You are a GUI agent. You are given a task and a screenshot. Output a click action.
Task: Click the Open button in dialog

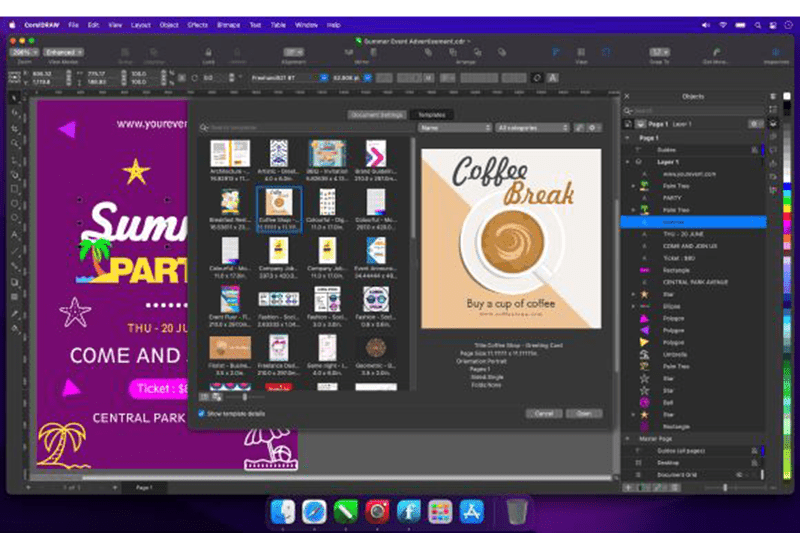click(584, 413)
